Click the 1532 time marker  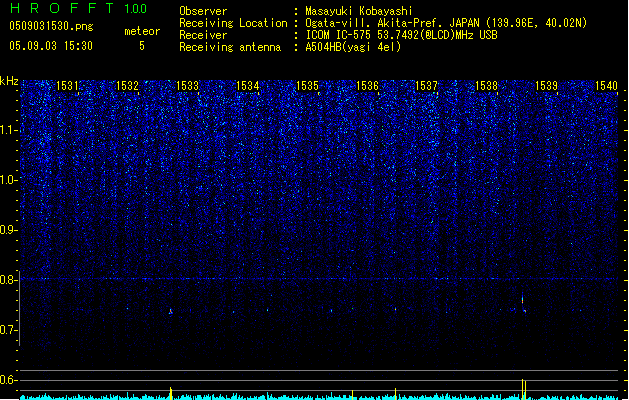pyautogui.click(x=127, y=86)
